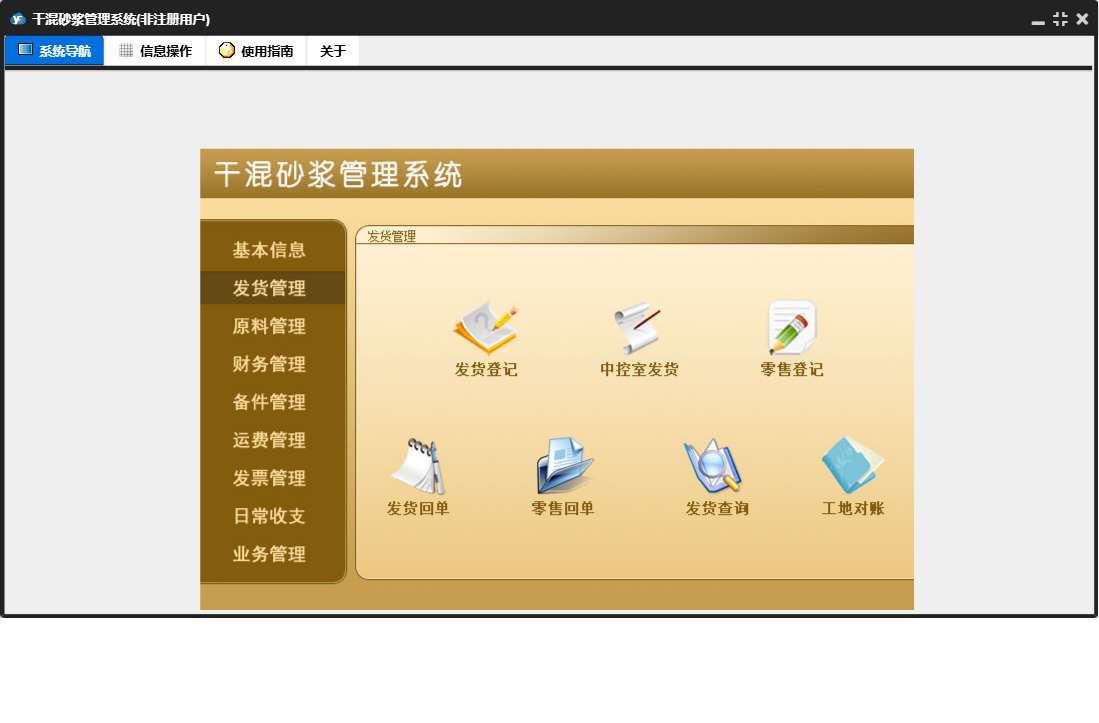
Task: Select 原料管理 in the sidebar
Action: point(270,326)
